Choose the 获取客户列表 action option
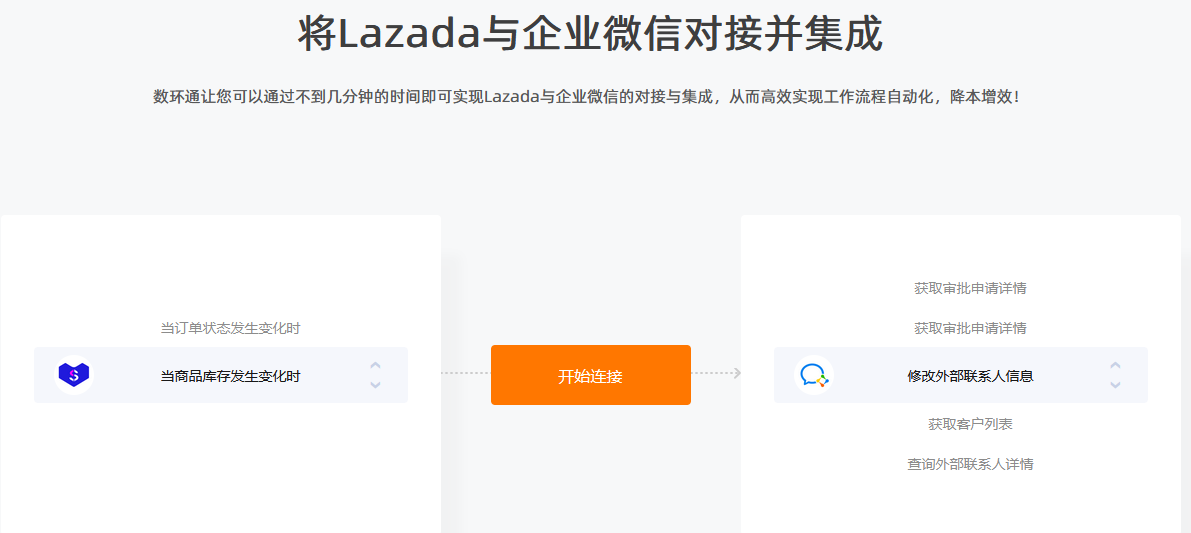Viewport: 1191px width, 533px height. click(970, 424)
